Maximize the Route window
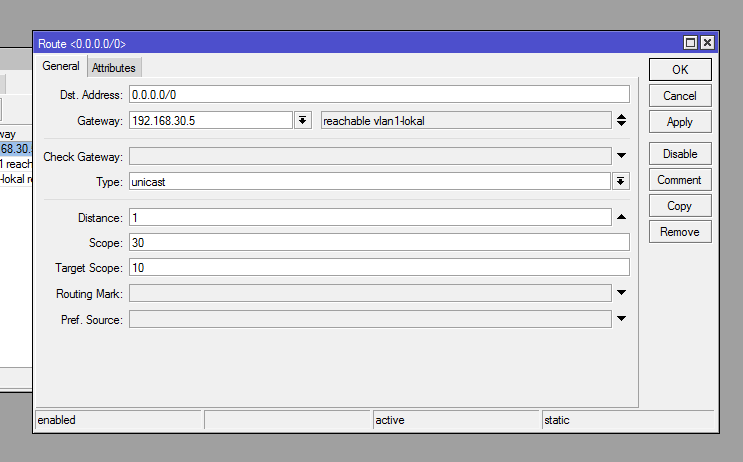 point(690,43)
